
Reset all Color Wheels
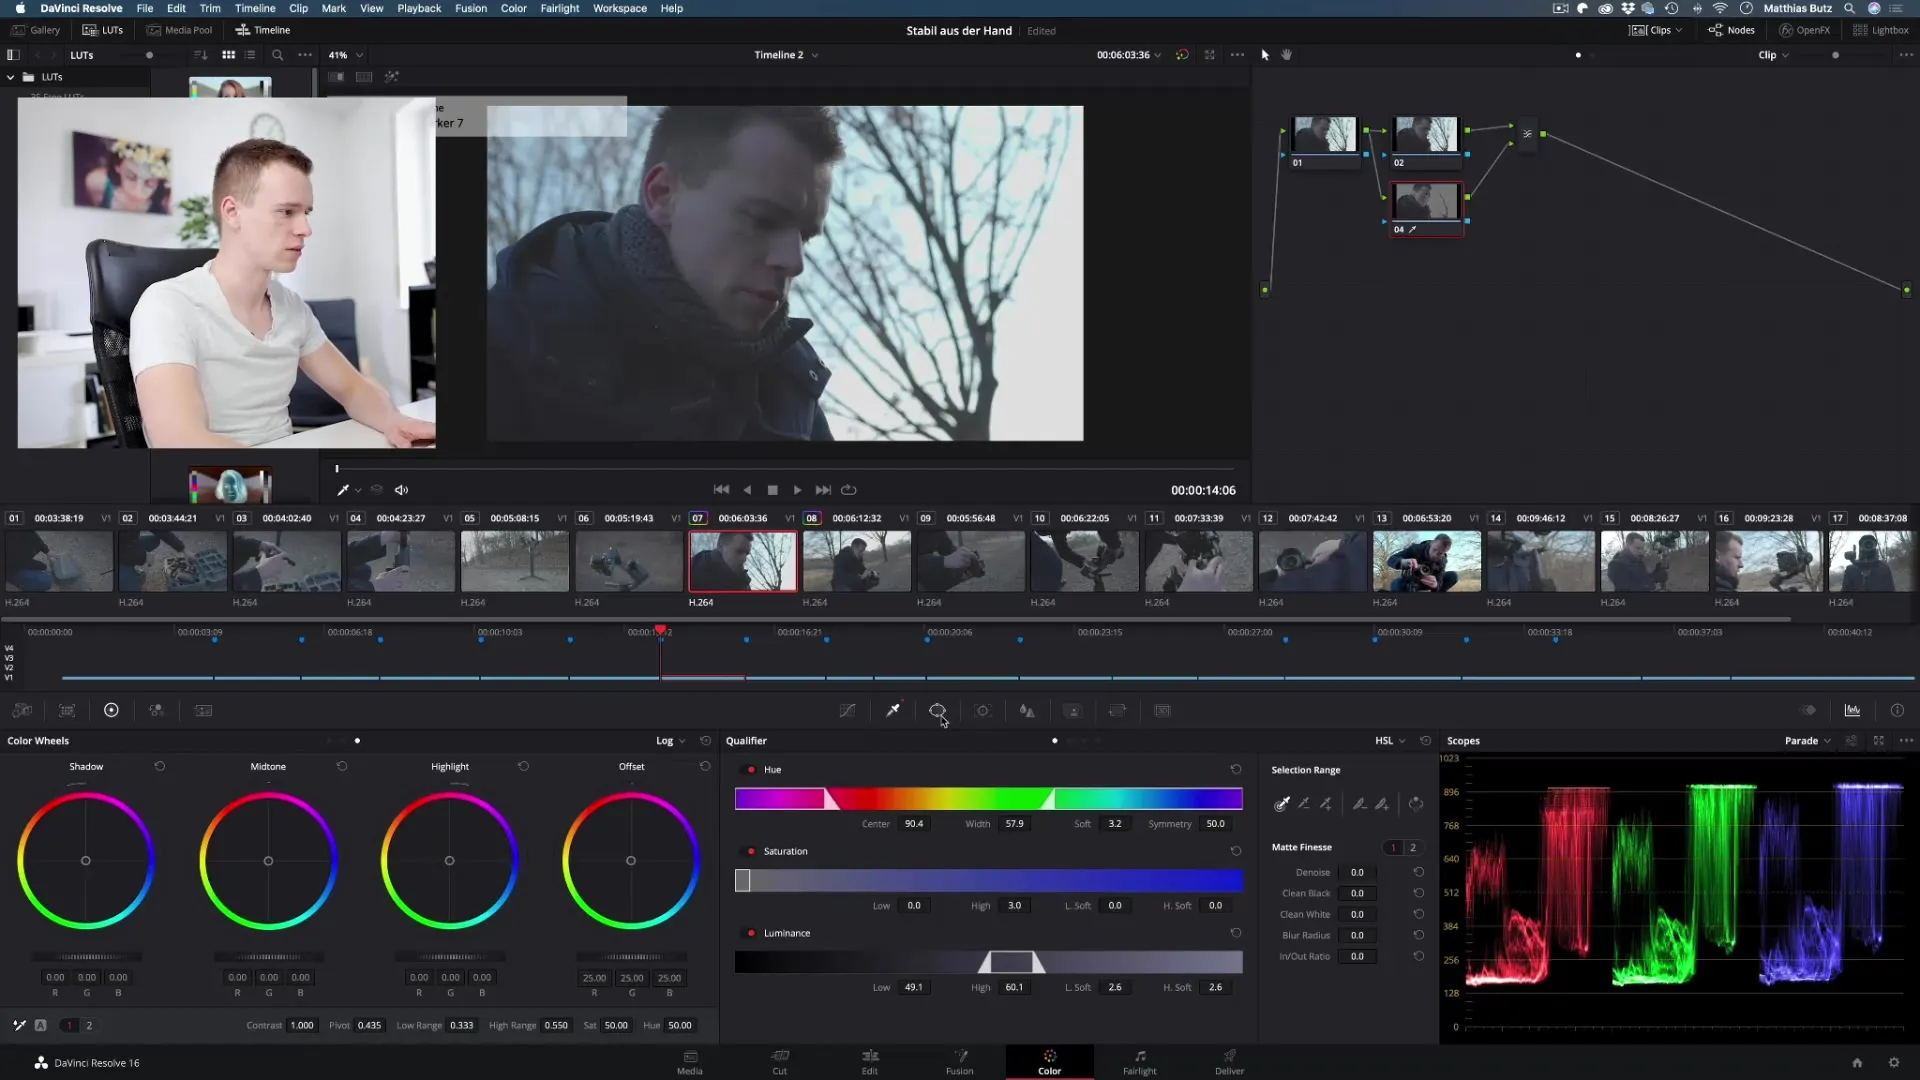click(x=706, y=741)
